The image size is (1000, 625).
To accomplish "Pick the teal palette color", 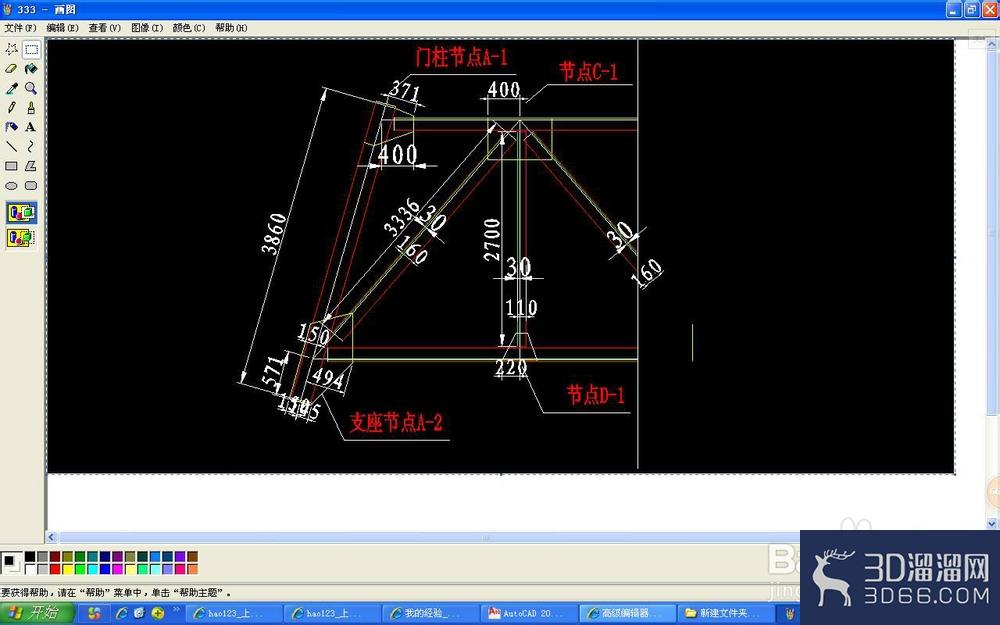I will click(x=92, y=557).
